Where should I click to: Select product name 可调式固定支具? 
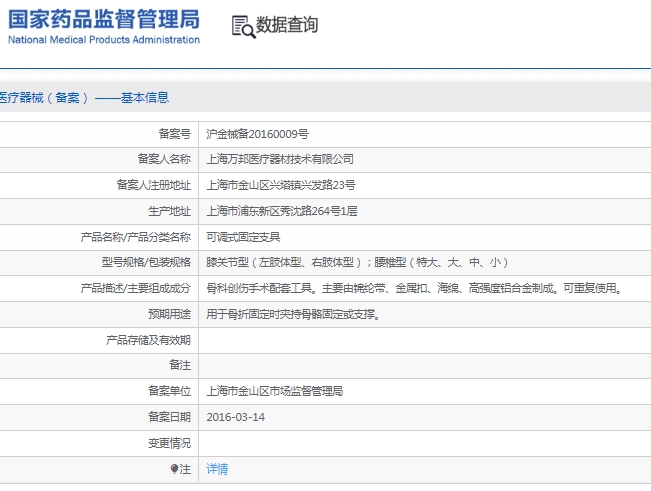tap(243, 237)
